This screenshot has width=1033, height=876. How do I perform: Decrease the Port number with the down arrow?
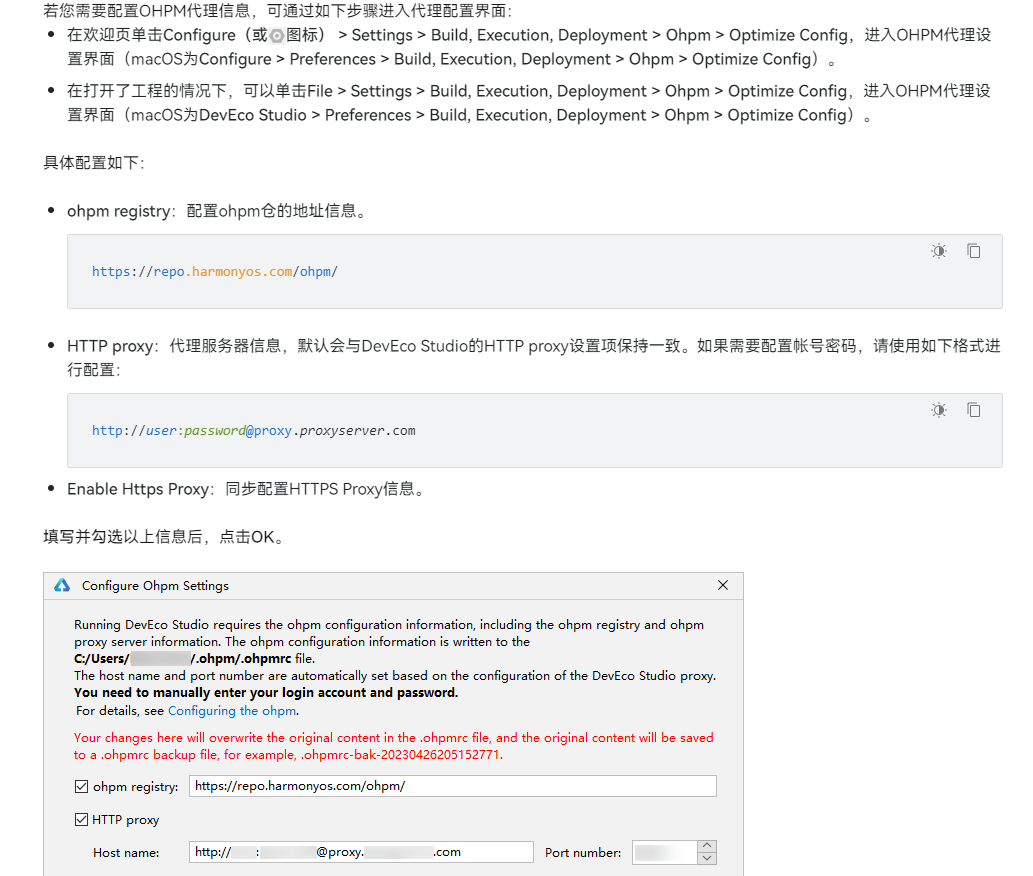click(707, 858)
